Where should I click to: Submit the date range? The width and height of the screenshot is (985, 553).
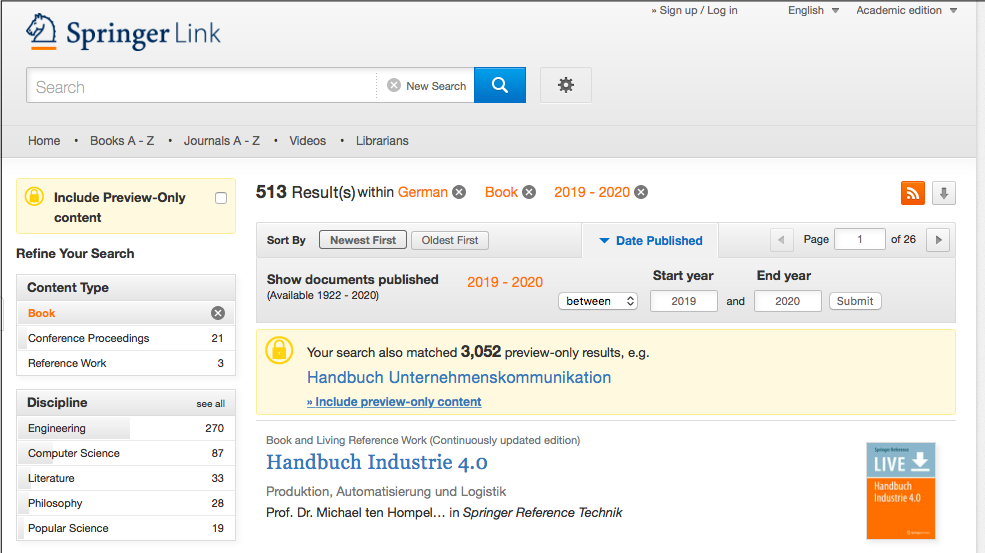click(x=855, y=301)
